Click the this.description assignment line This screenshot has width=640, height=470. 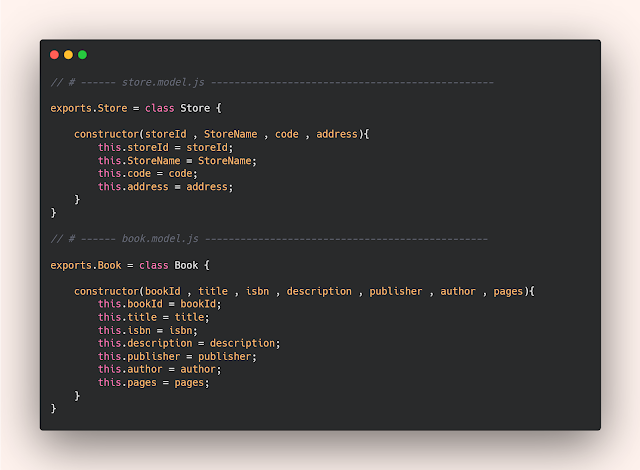189,343
